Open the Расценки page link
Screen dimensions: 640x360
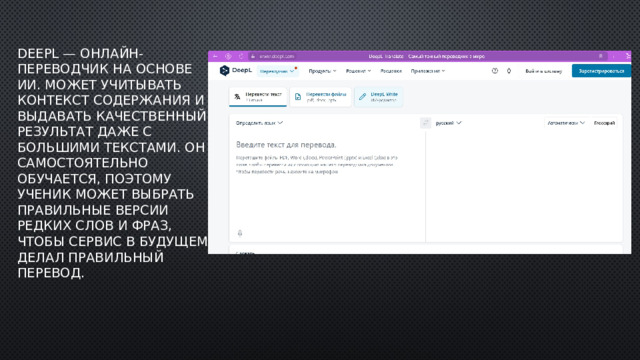pyautogui.click(x=391, y=71)
